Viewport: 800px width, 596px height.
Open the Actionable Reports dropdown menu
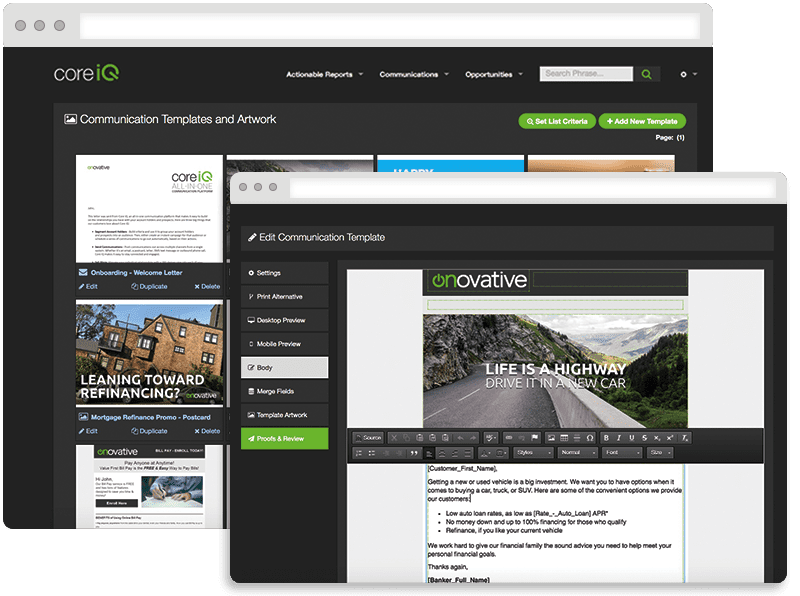click(324, 74)
